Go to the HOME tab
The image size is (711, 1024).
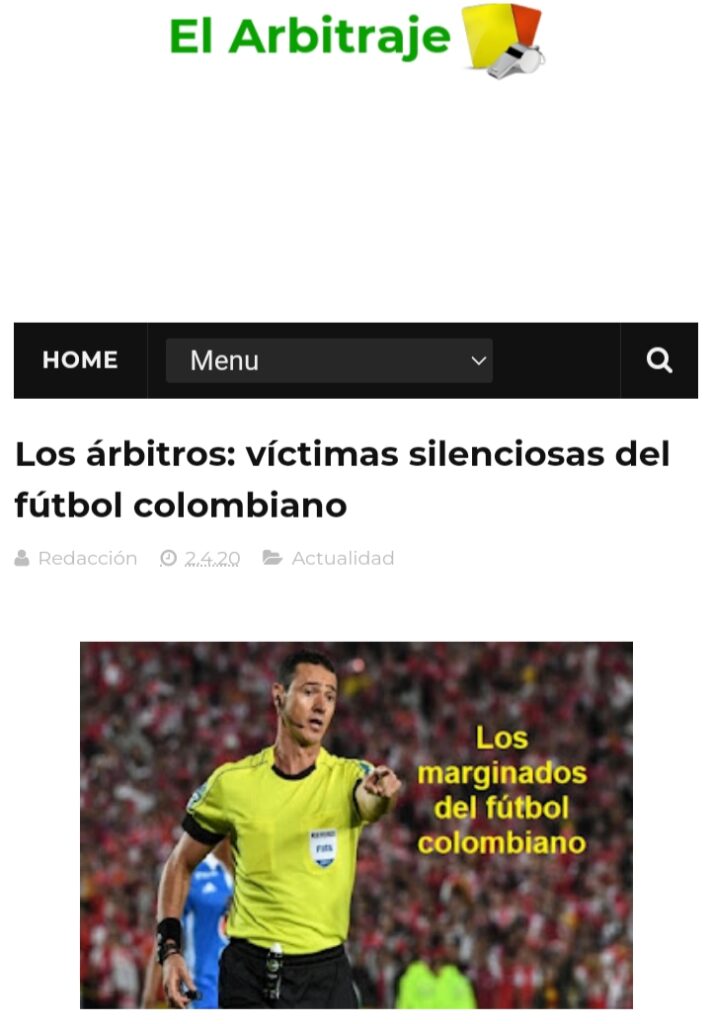[x=80, y=360]
